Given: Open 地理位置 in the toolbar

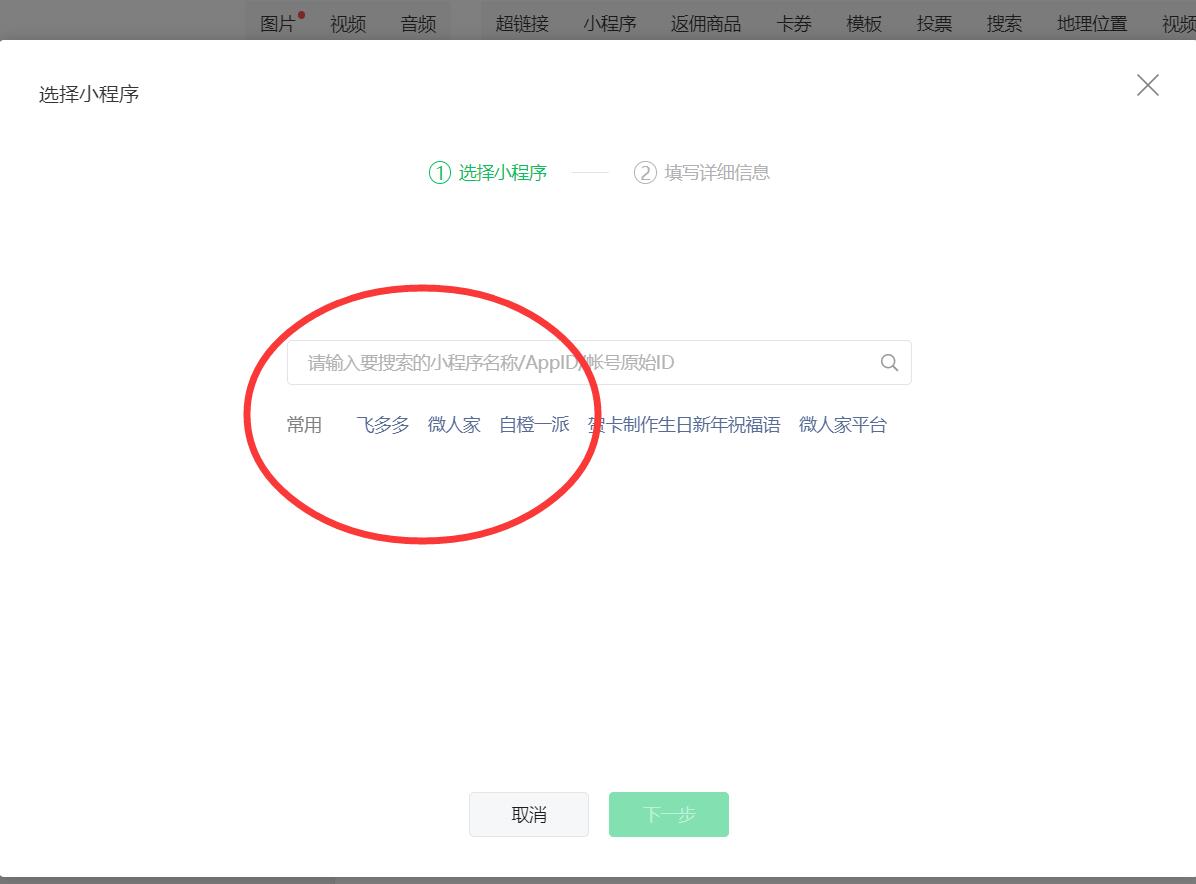Looking at the screenshot, I should [1092, 24].
